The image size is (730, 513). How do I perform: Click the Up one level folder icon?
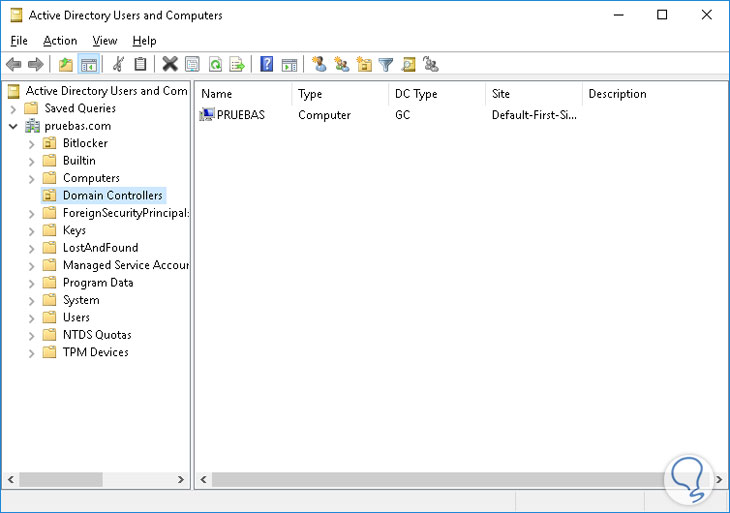[66, 65]
